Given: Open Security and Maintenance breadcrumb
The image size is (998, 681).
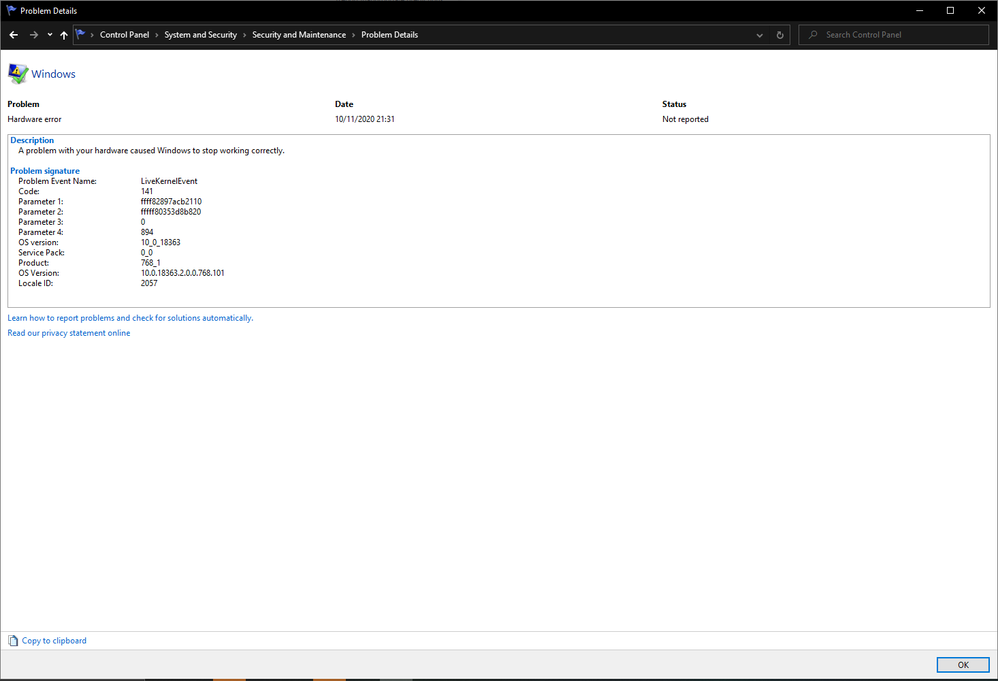Looking at the screenshot, I should (299, 35).
